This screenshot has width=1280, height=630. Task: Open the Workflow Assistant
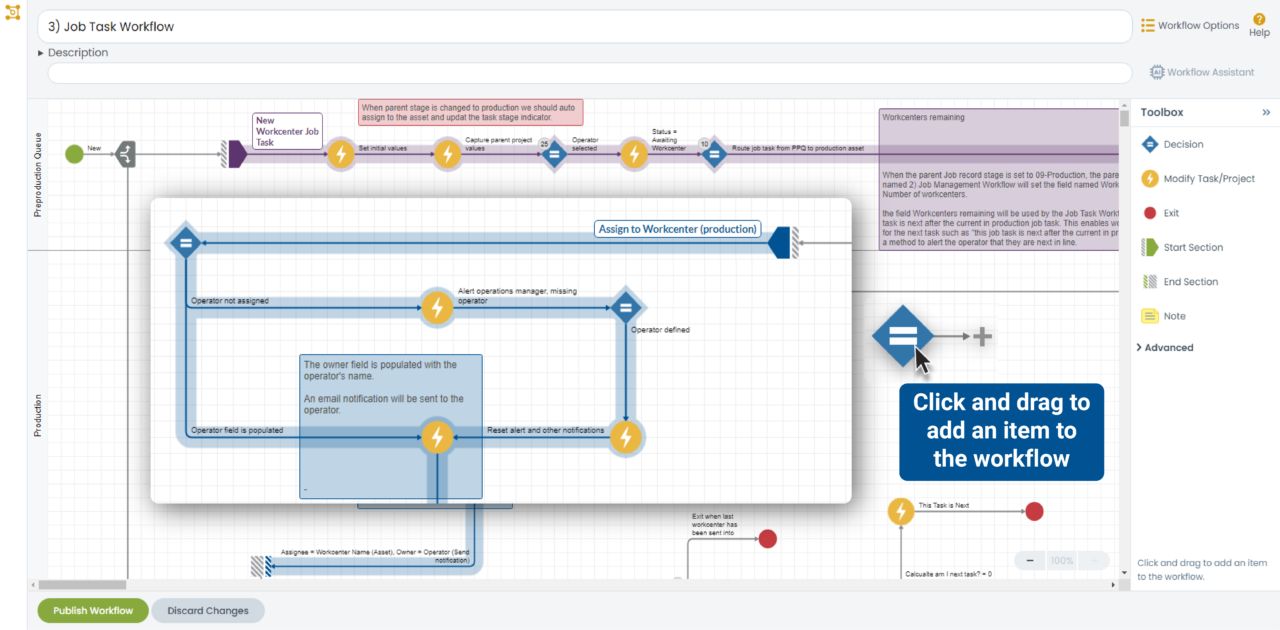click(1201, 71)
